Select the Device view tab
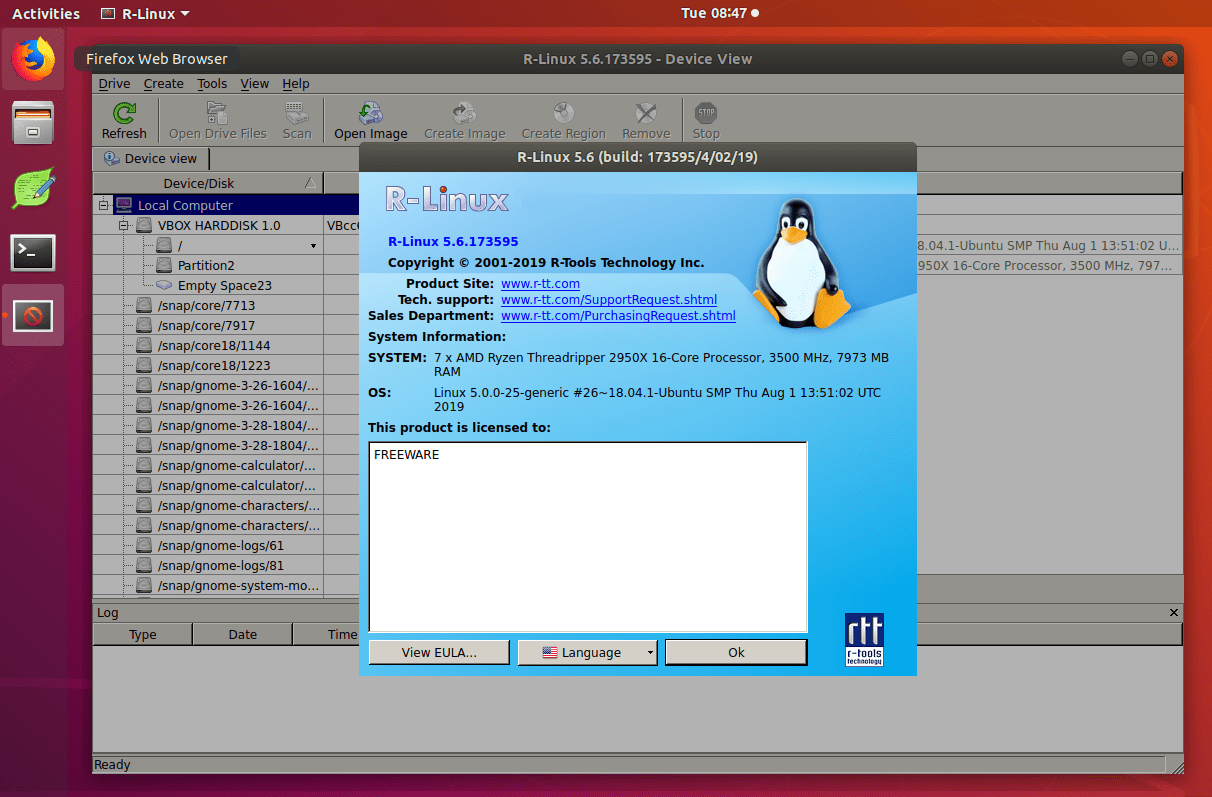Screen dimensions: 1212x797 pos(151,158)
